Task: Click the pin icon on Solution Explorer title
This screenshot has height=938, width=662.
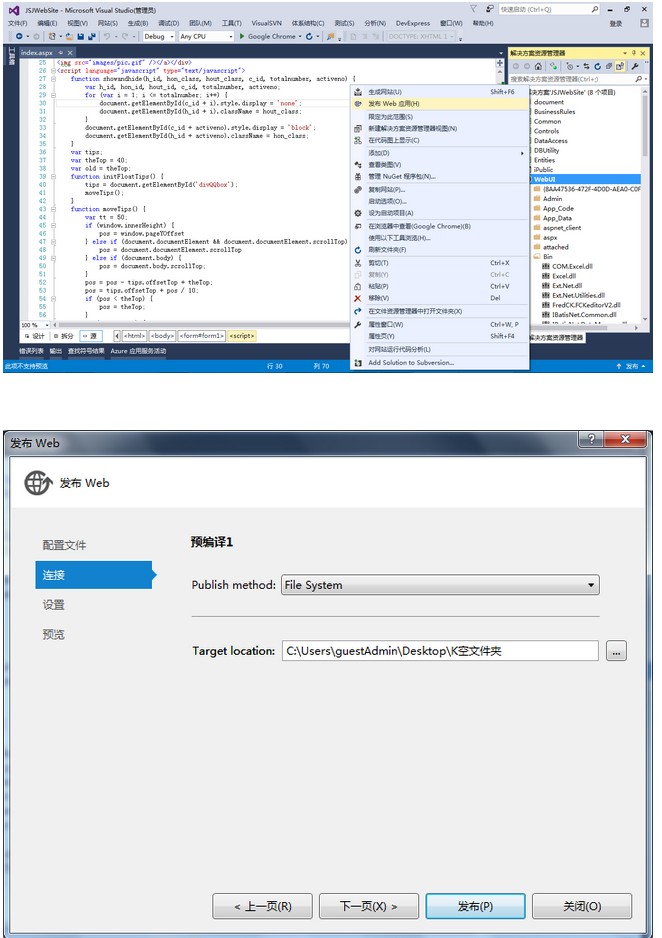Action: click(633, 53)
